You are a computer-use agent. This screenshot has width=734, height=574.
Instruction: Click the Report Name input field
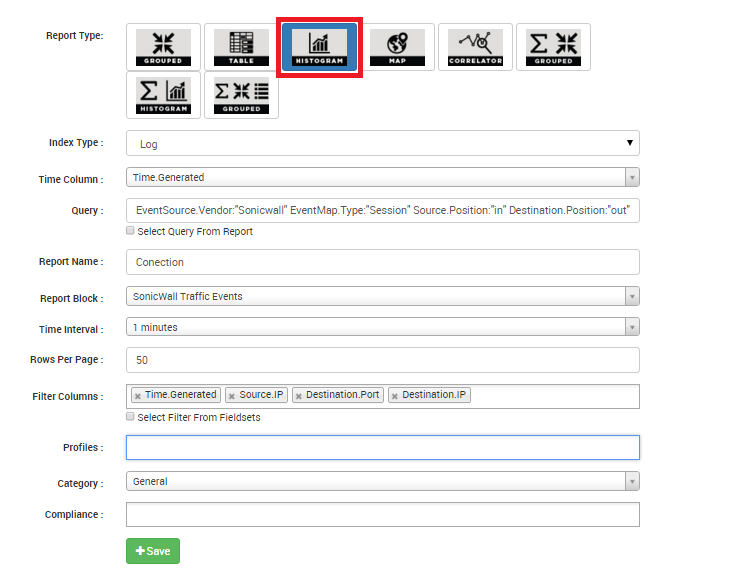pyautogui.click(x=382, y=262)
